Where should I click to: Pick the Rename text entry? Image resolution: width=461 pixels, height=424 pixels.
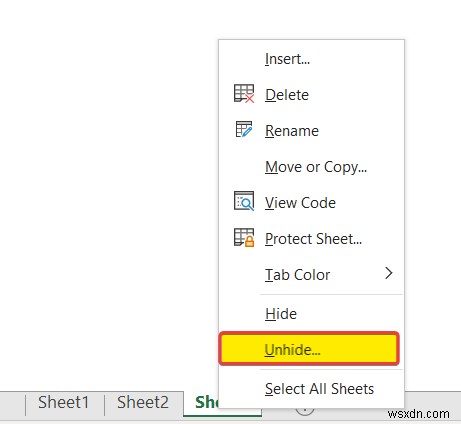tap(292, 131)
